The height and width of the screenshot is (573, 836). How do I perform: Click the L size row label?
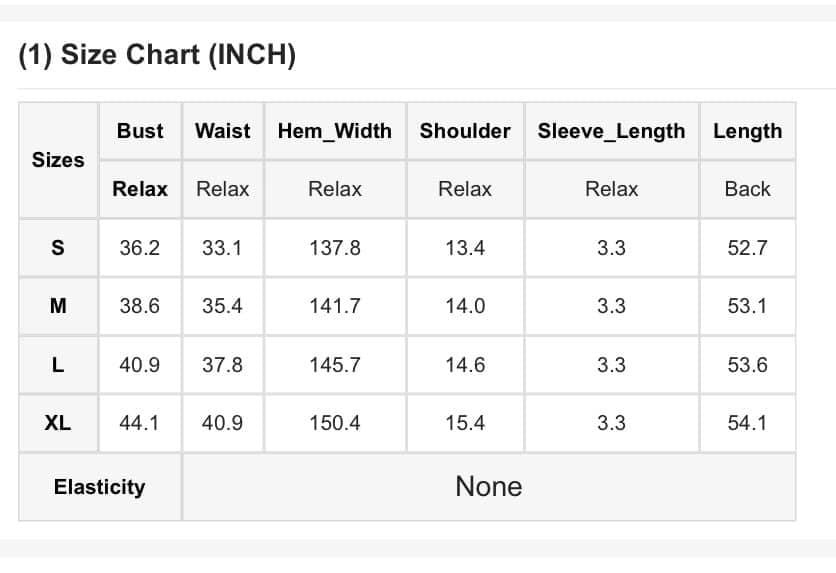tap(58, 365)
